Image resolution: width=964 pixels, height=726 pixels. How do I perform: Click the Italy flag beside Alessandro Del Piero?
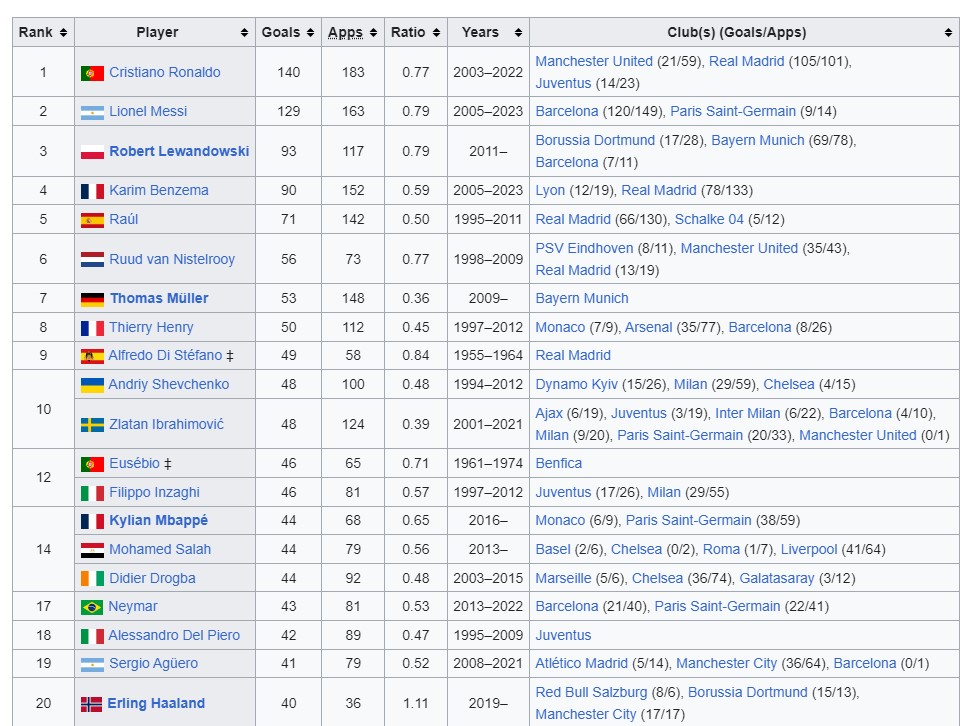[92, 636]
